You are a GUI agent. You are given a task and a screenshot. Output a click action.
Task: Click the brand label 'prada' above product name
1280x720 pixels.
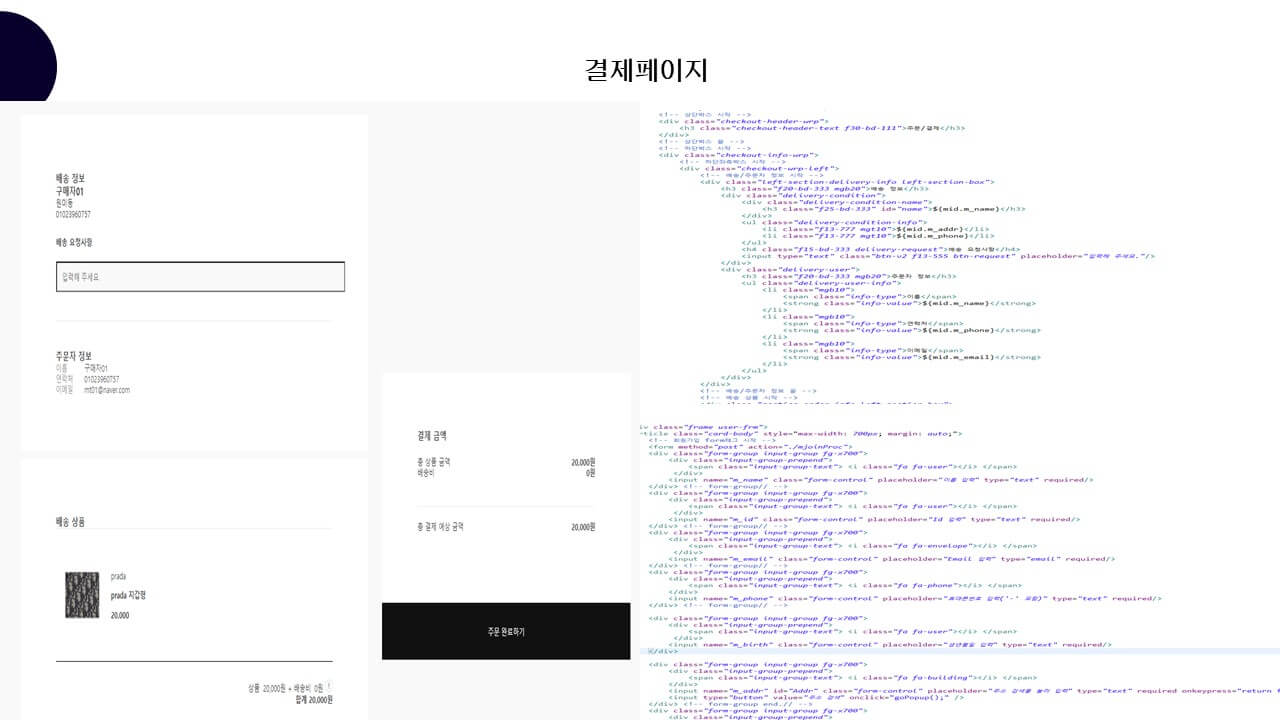click(118, 577)
